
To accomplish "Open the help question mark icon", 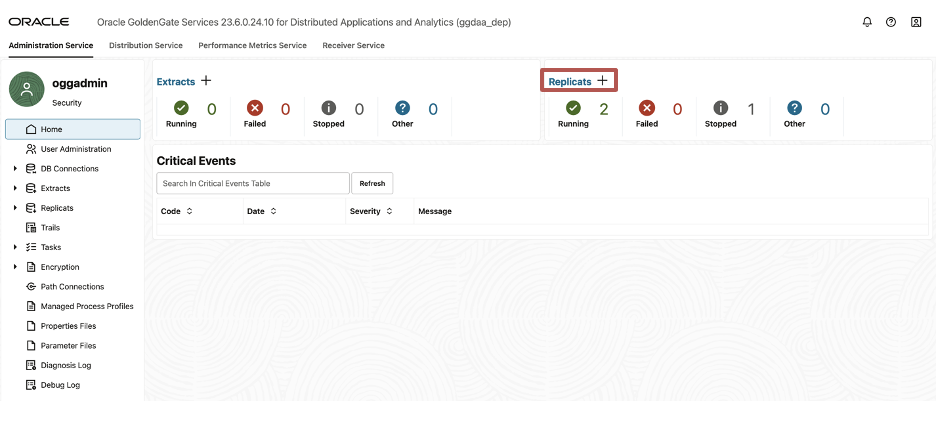I will 891,22.
